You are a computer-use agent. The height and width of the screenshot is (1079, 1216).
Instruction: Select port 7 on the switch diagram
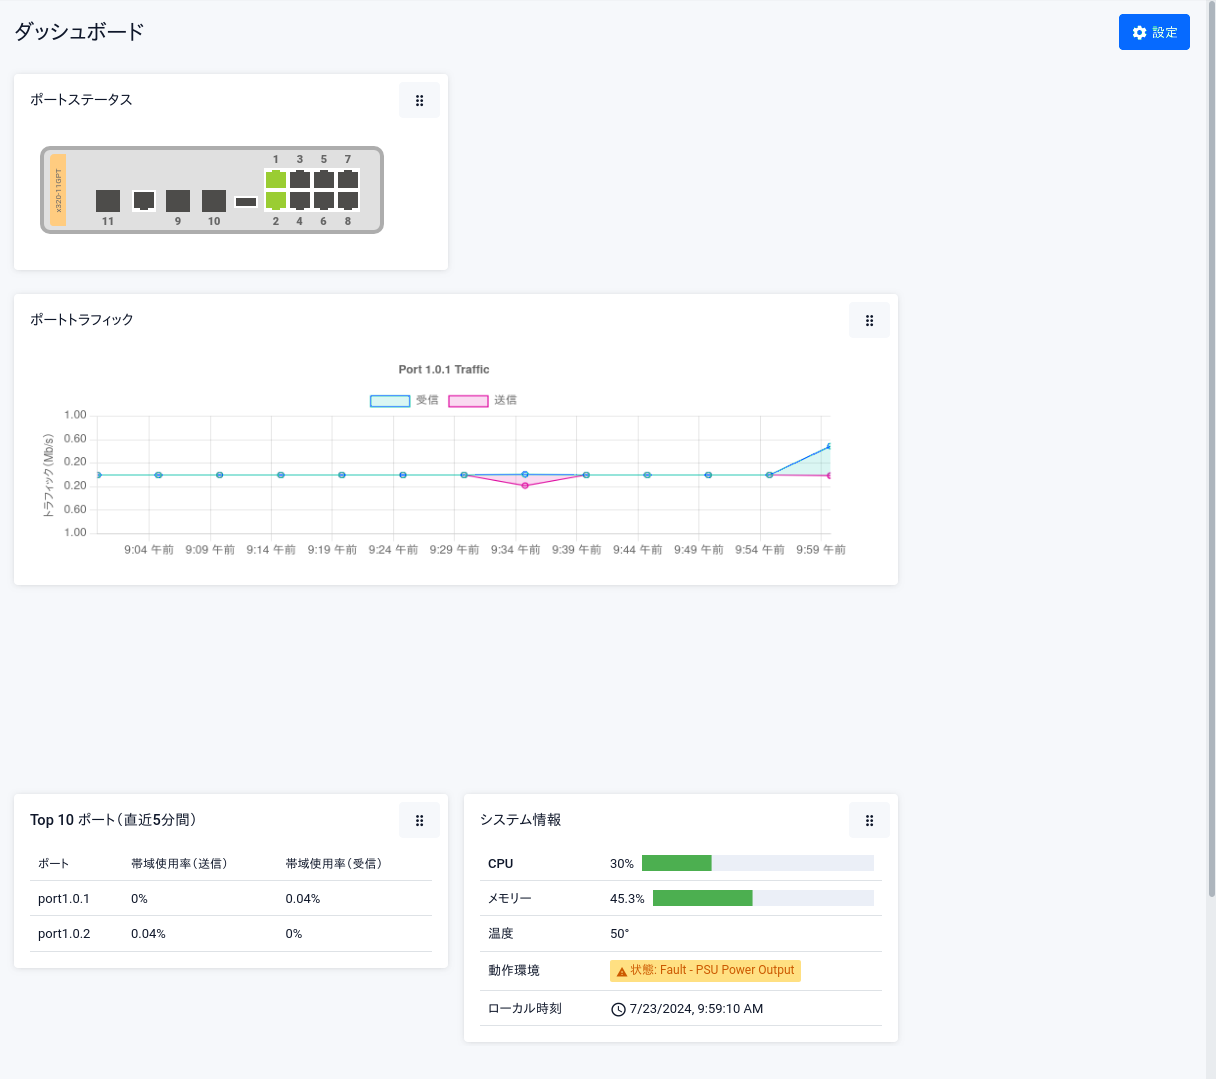[x=348, y=180]
